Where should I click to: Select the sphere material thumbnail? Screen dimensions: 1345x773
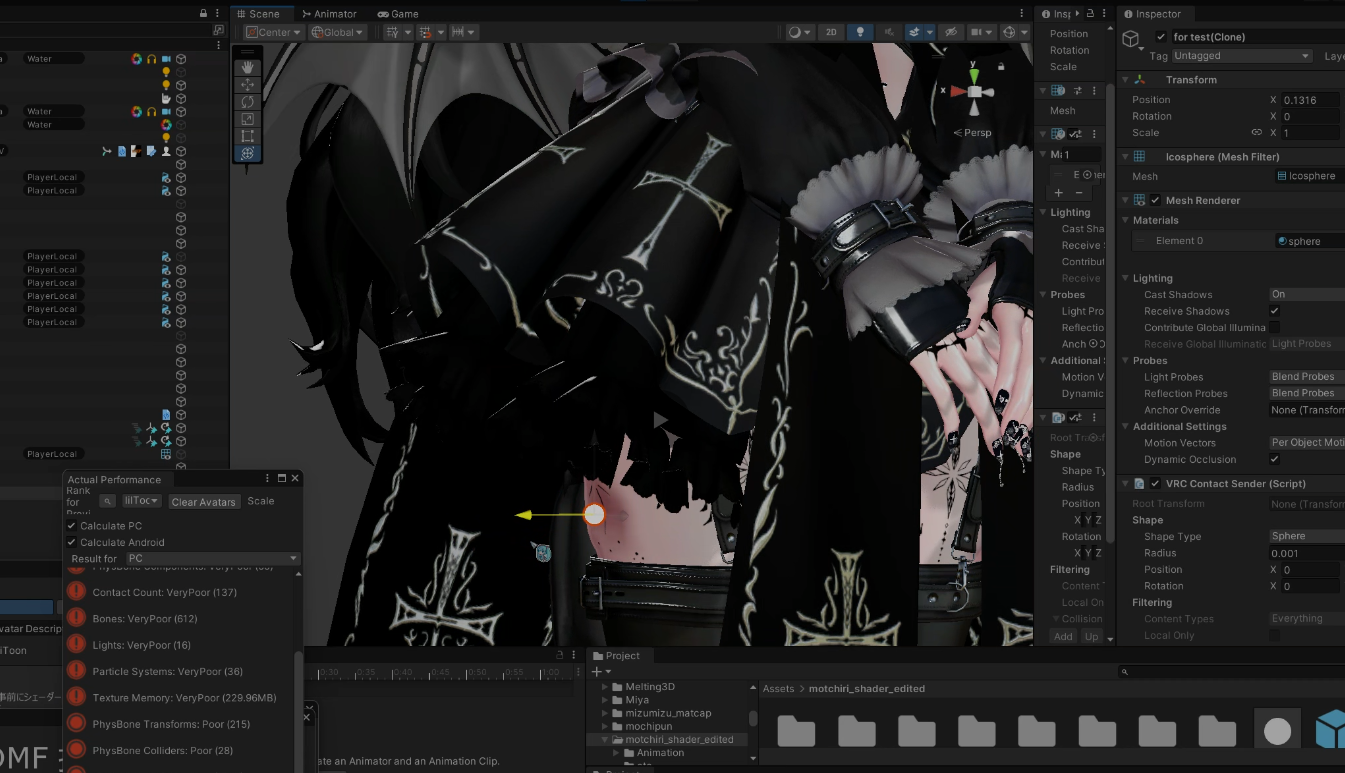(x=1277, y=732)
